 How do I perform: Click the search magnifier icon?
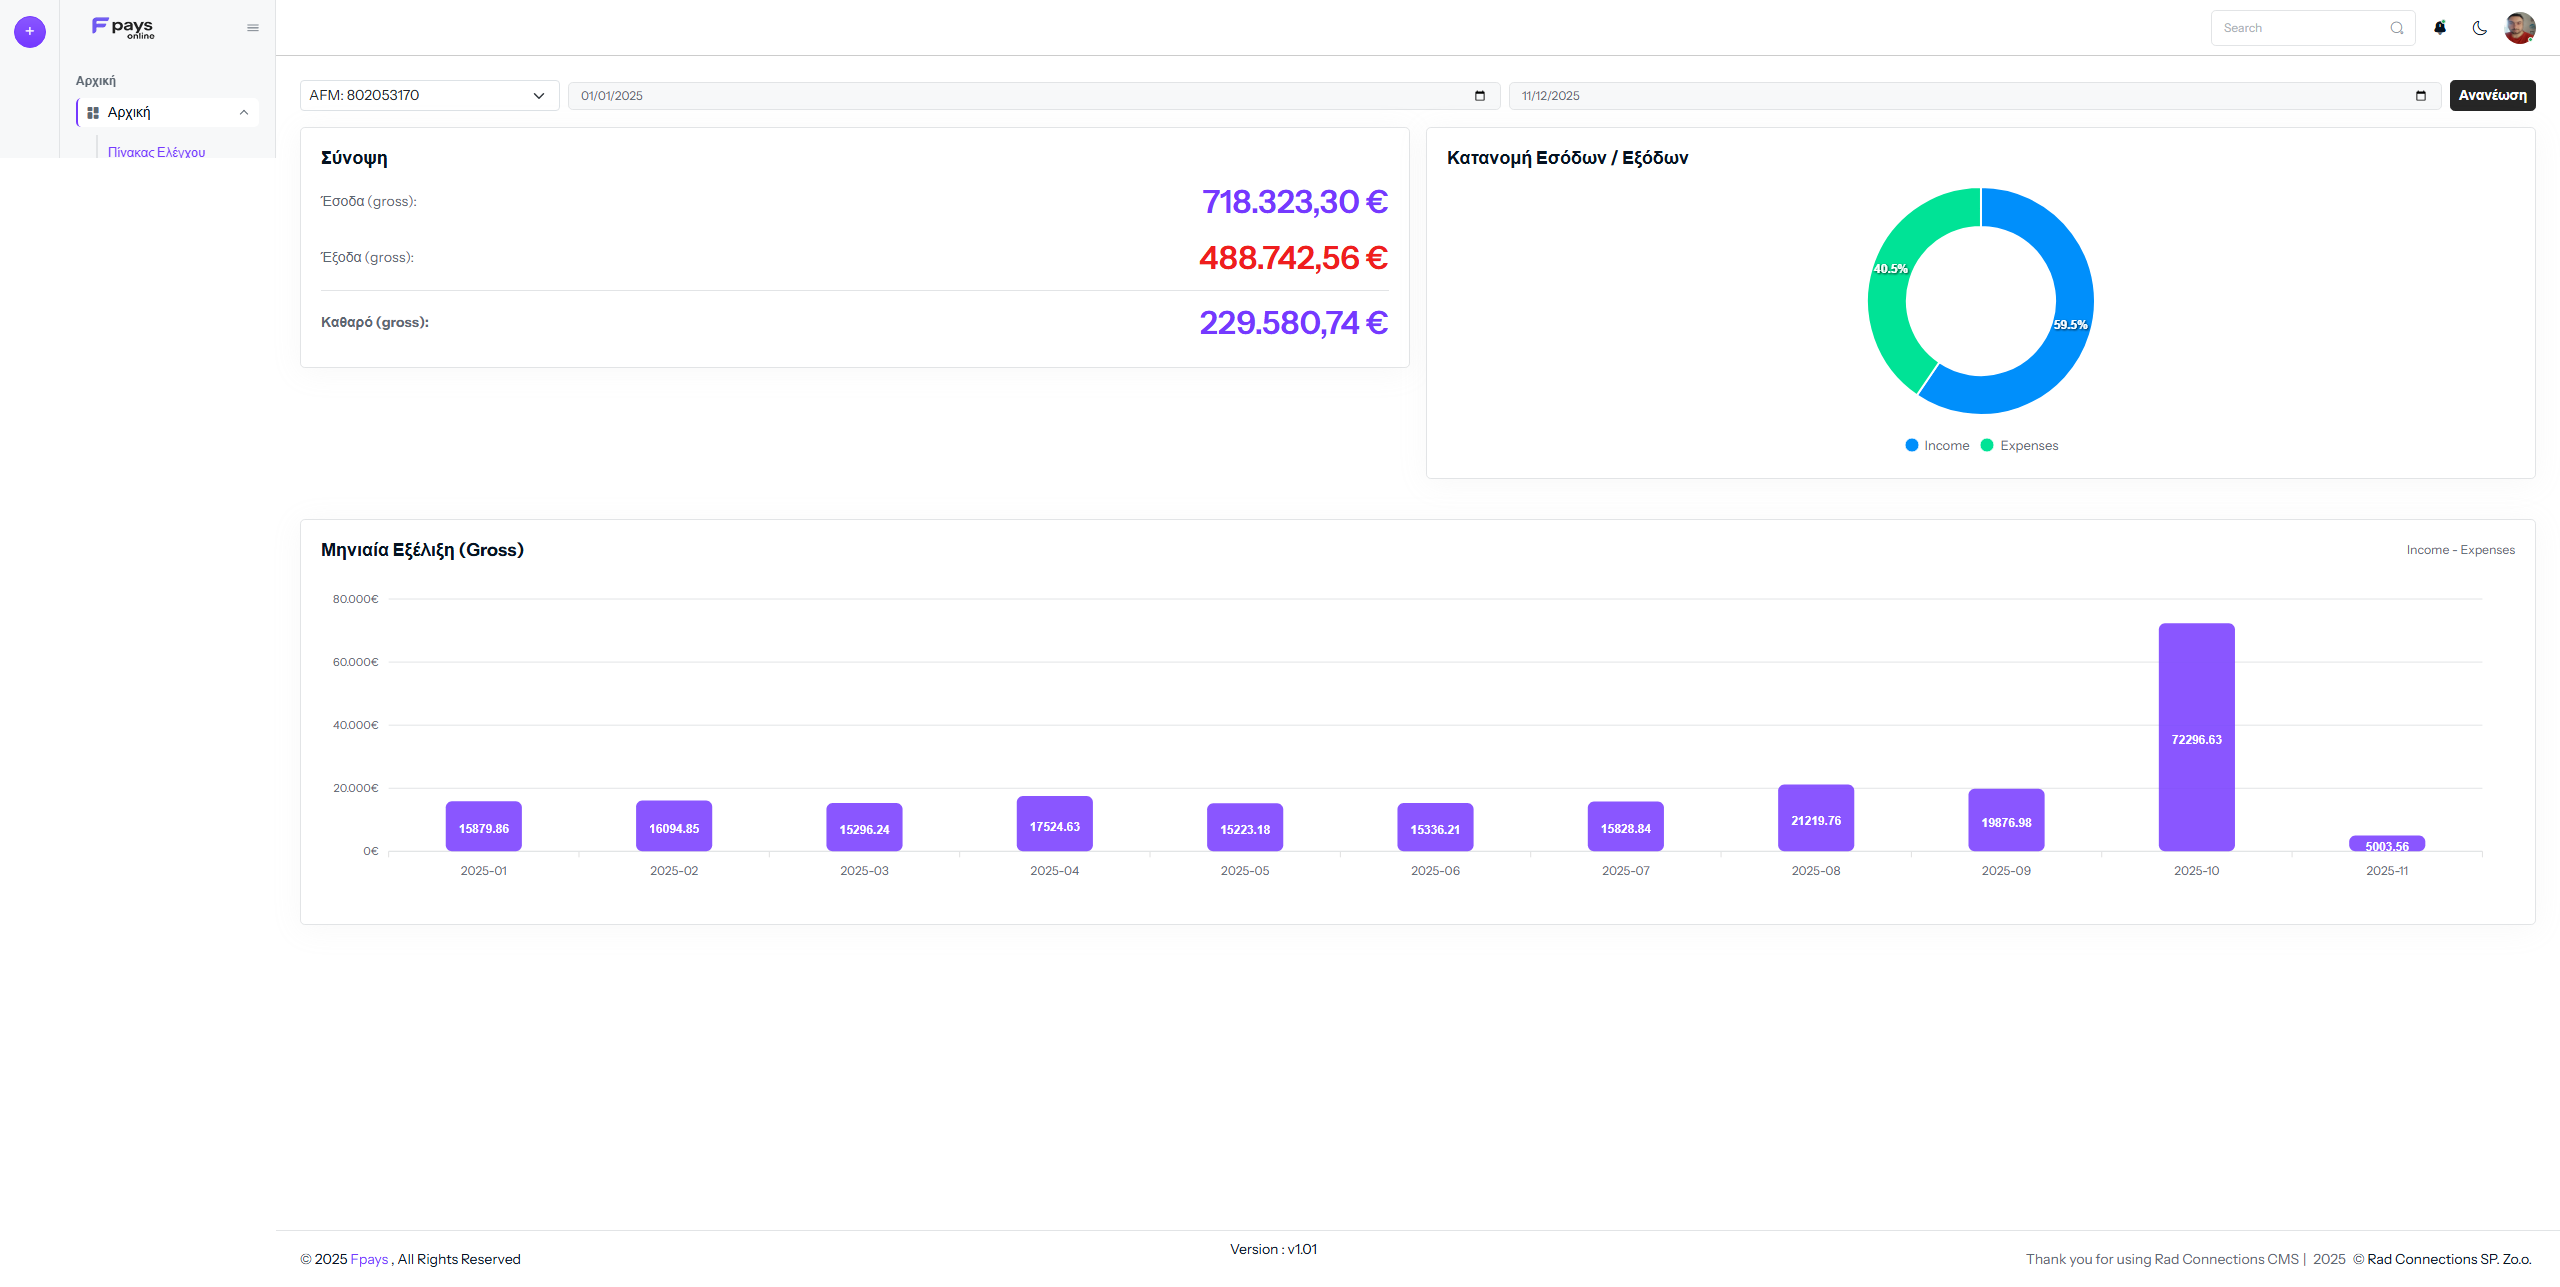[x=2397, y=28]
